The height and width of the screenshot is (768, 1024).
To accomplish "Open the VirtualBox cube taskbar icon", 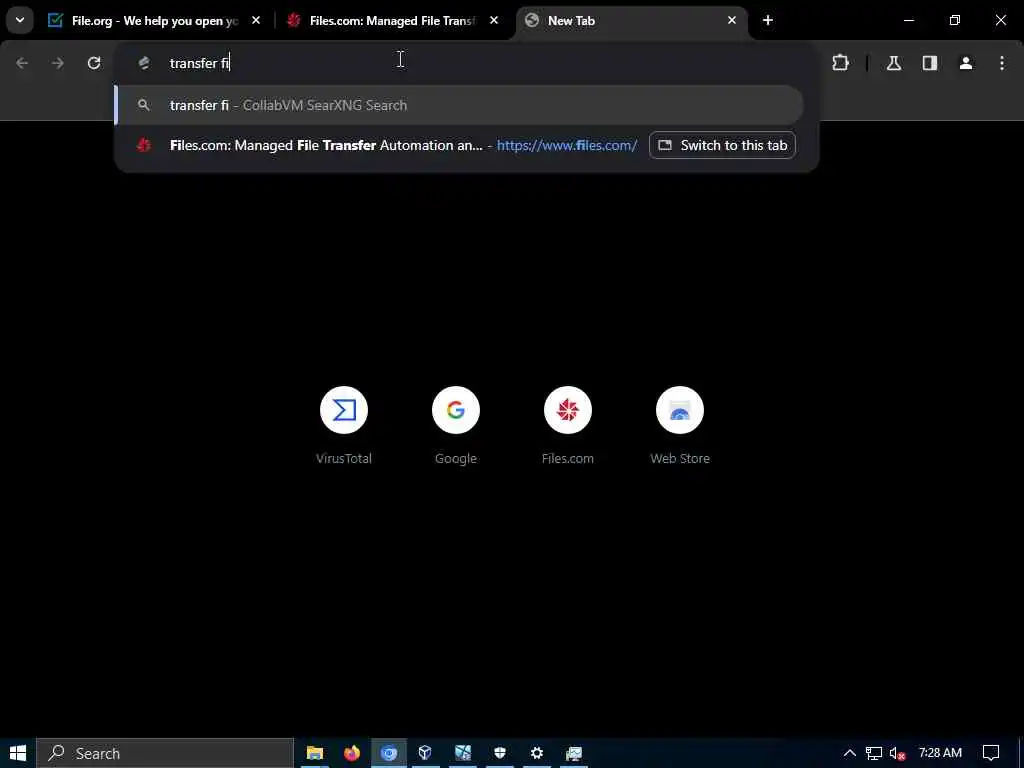I will tap(425, 753).
